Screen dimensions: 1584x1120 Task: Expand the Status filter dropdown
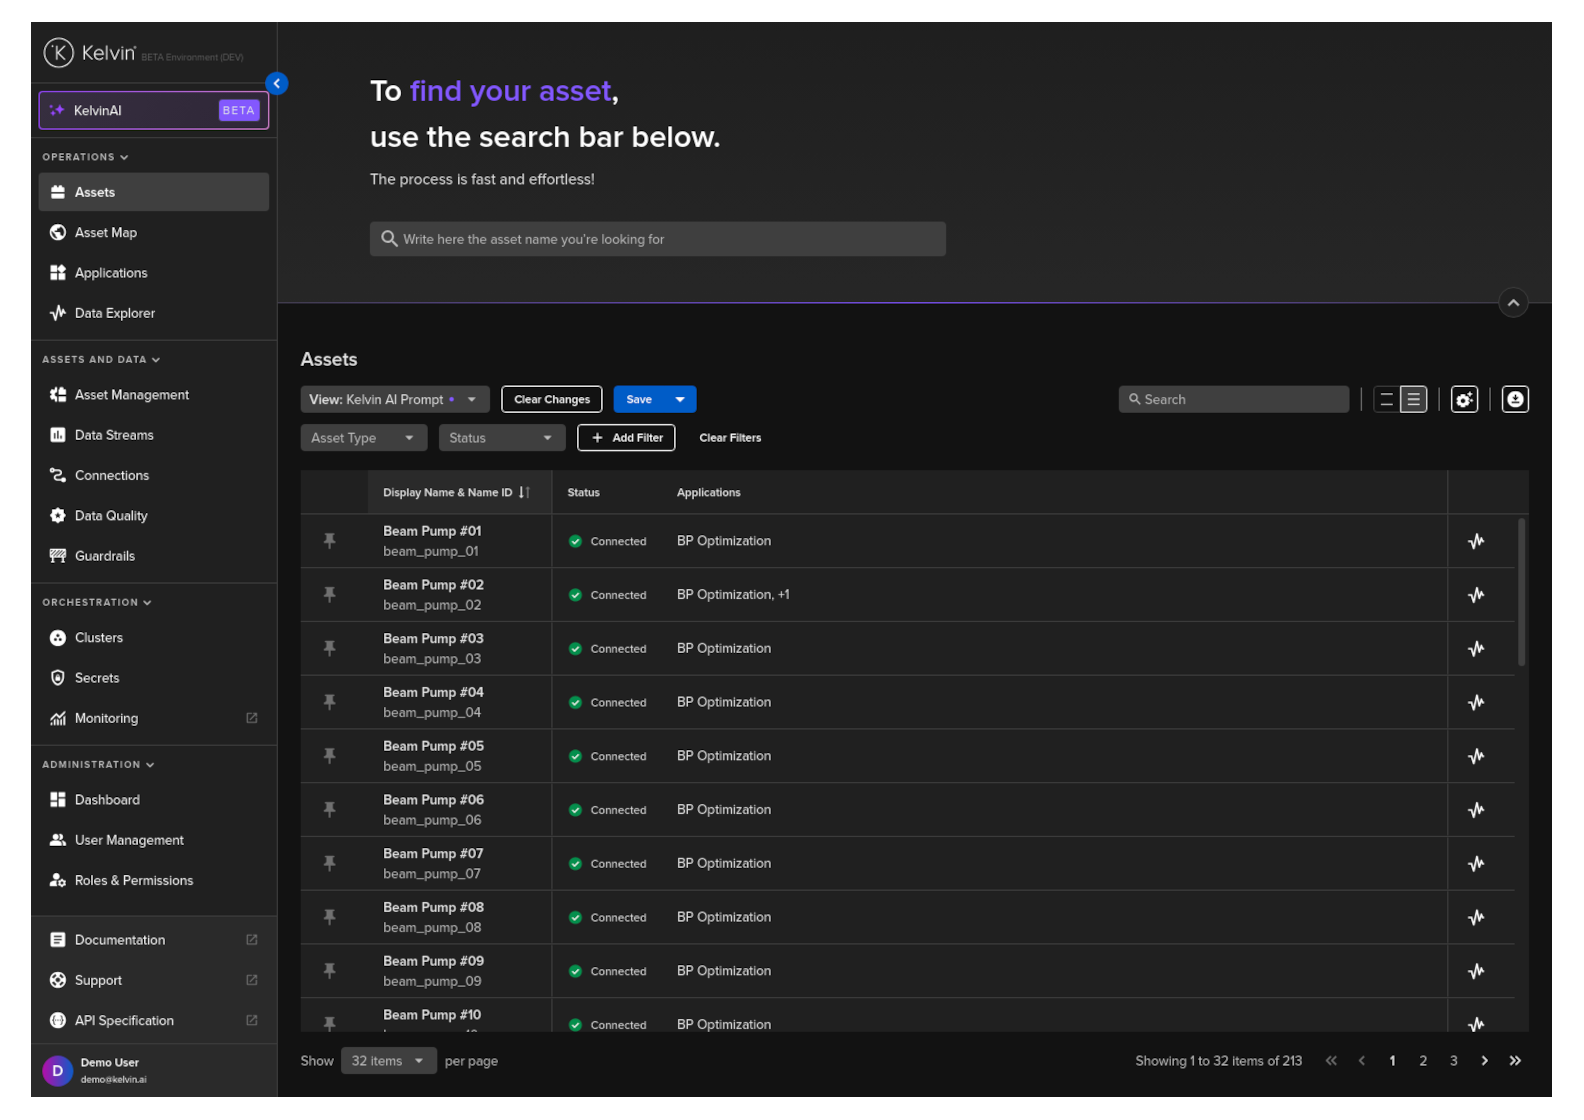(x=501, y=438)
